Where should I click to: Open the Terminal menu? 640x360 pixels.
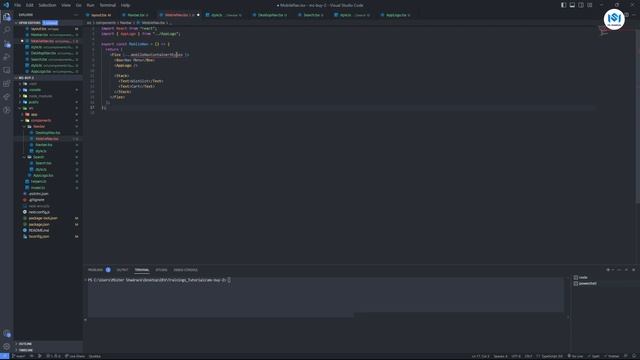(108, 5)
